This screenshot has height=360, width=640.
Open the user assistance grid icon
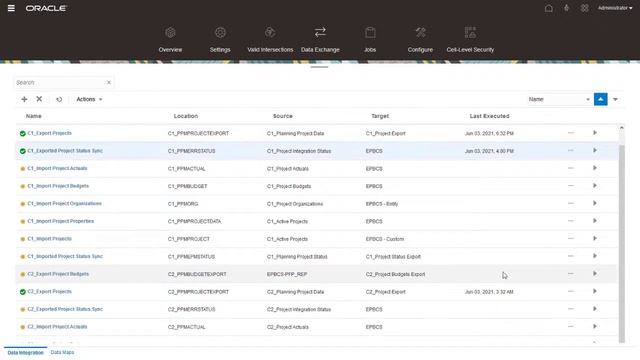[584, 8]
